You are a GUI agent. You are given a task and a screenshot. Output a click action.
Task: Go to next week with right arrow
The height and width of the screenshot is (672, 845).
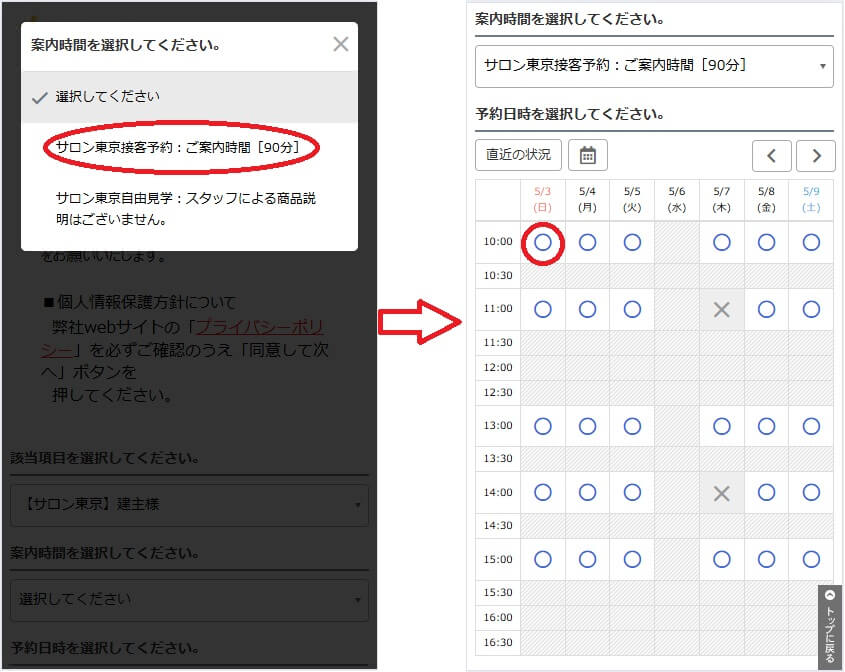816,155
